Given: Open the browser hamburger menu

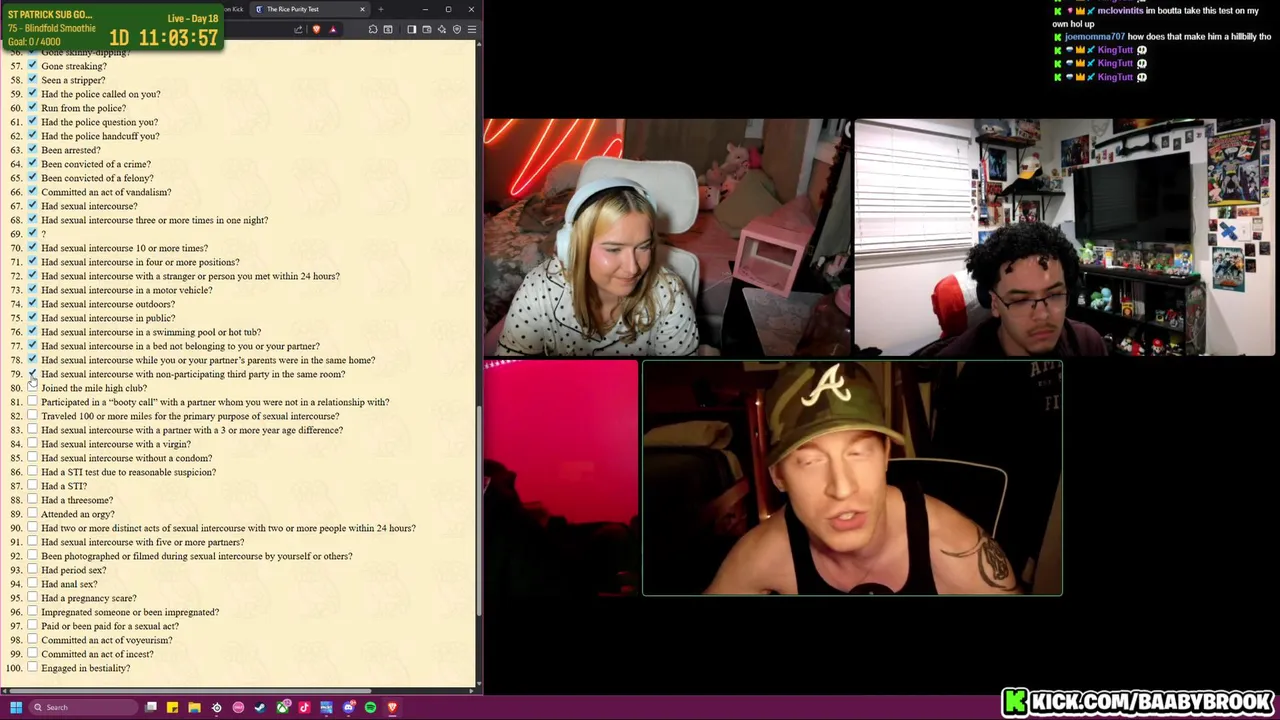Looking at the screenshot, I should pos(472,29).
